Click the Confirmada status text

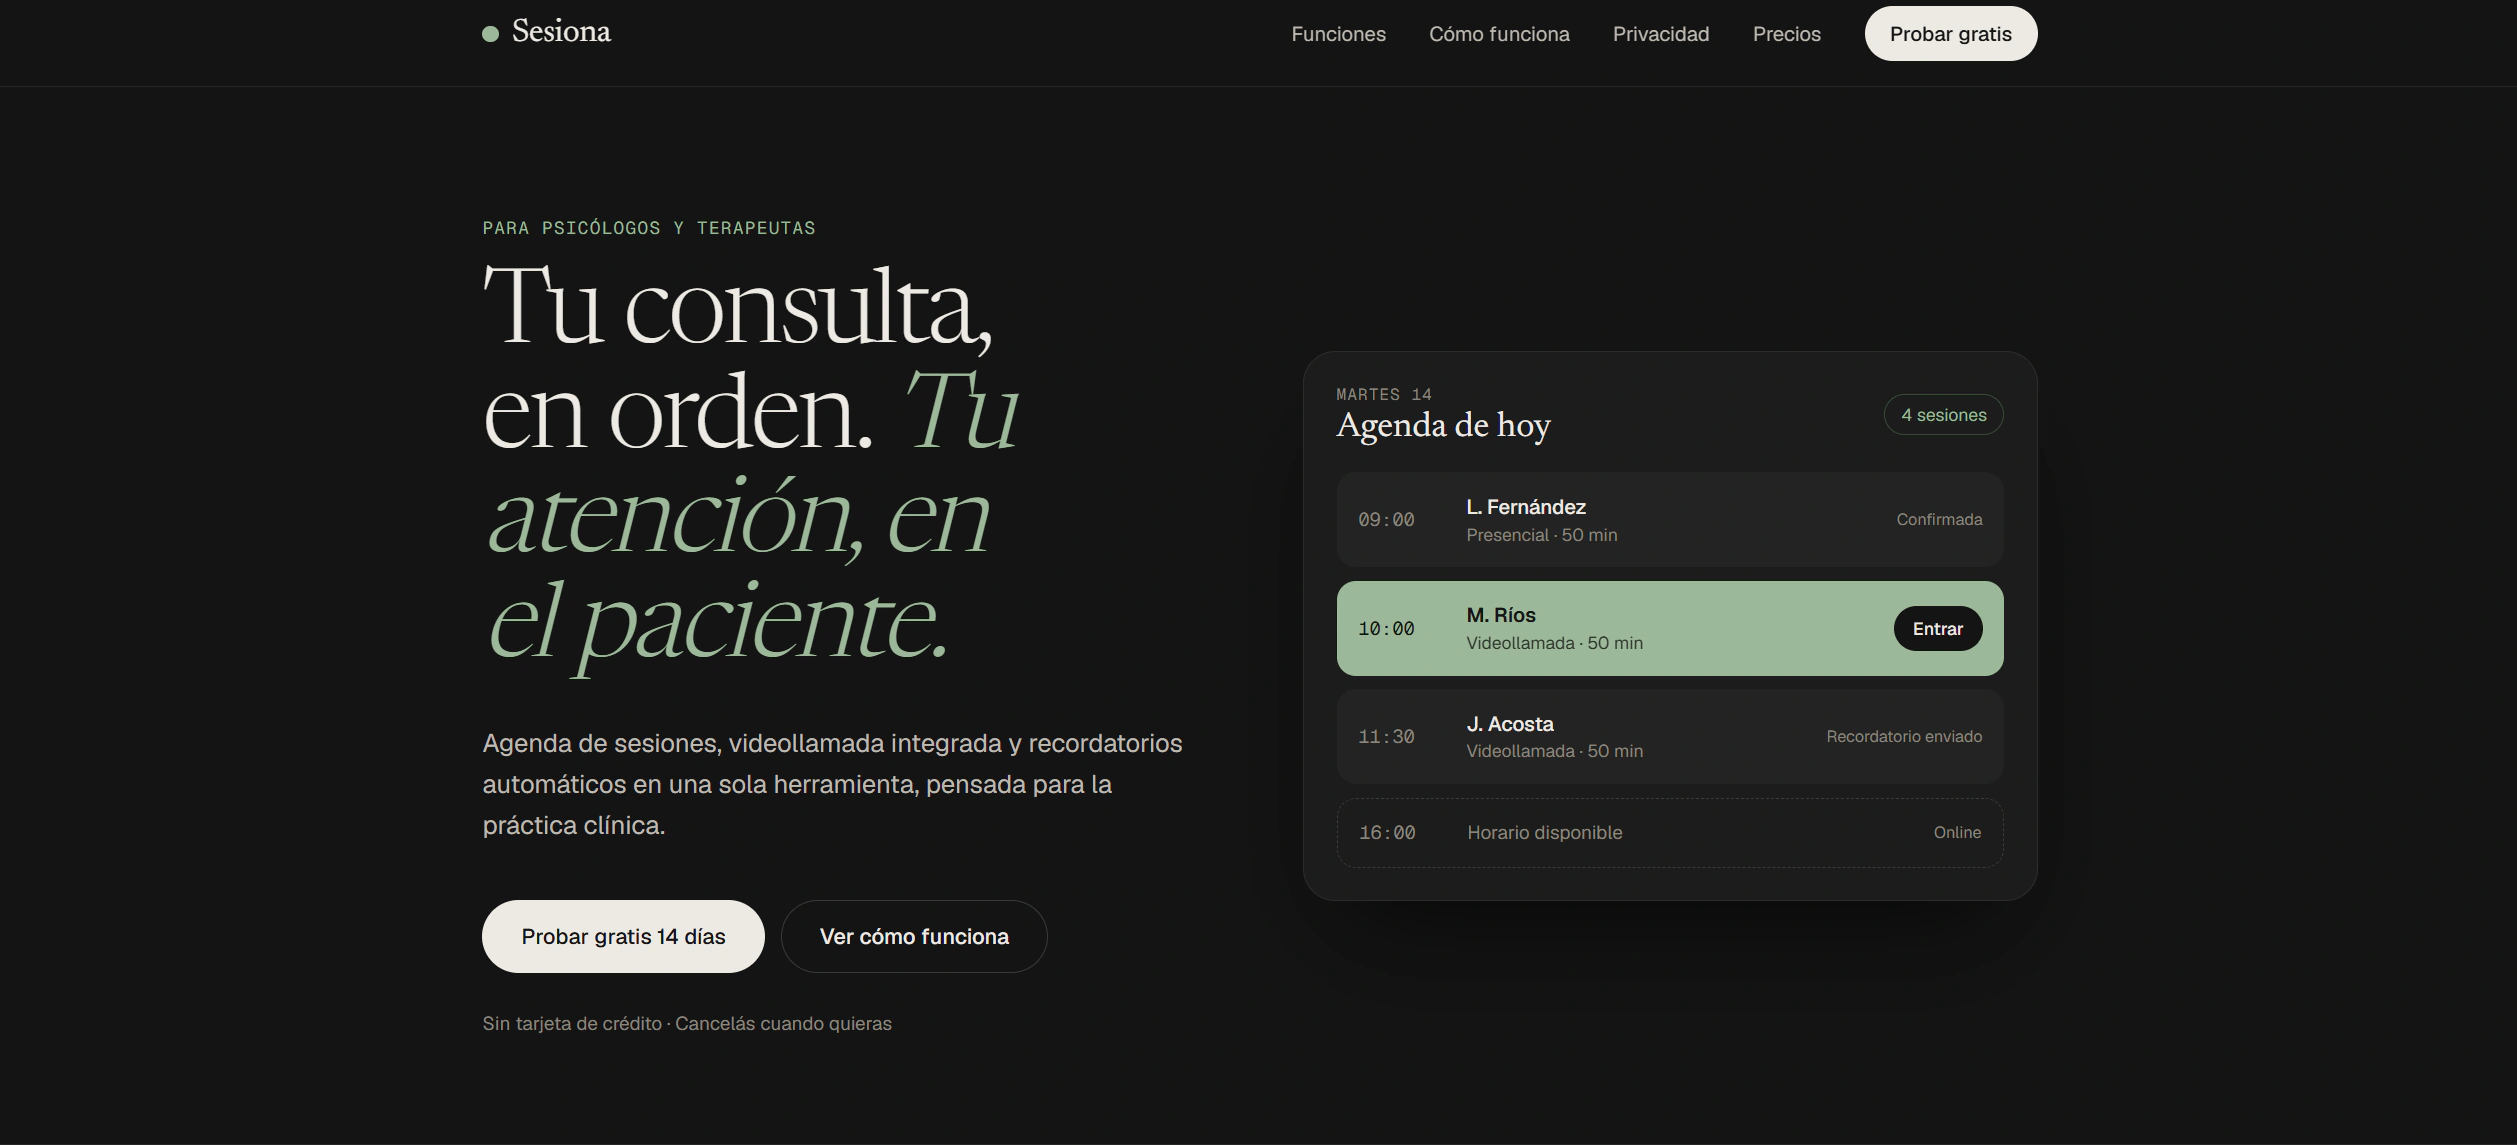tap(1939, 520)
